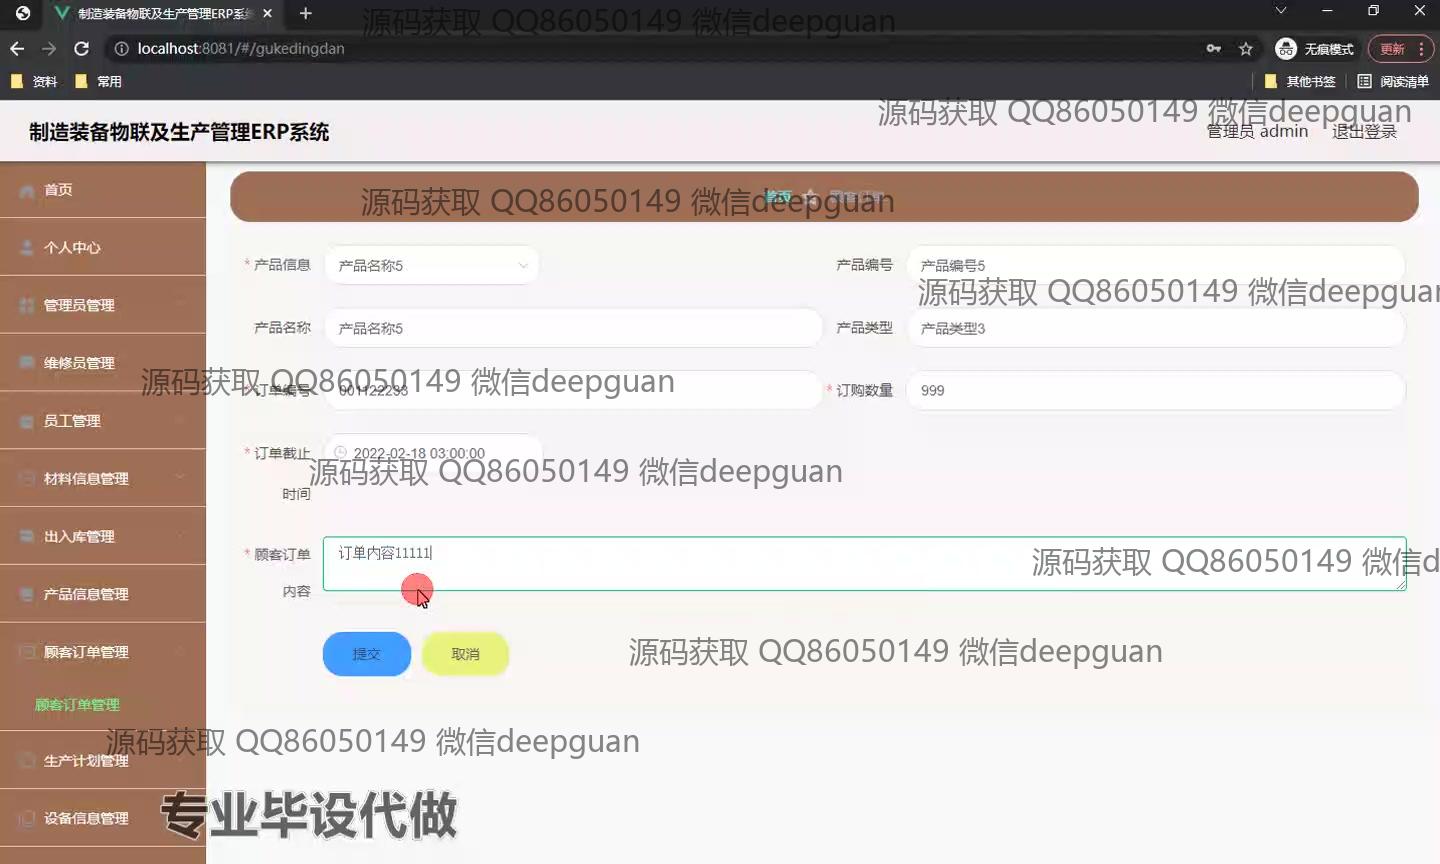Open 设备信息管理 in the sidebar
Viewport: 1440px width, 864px height.
click(x=86, y=818)
